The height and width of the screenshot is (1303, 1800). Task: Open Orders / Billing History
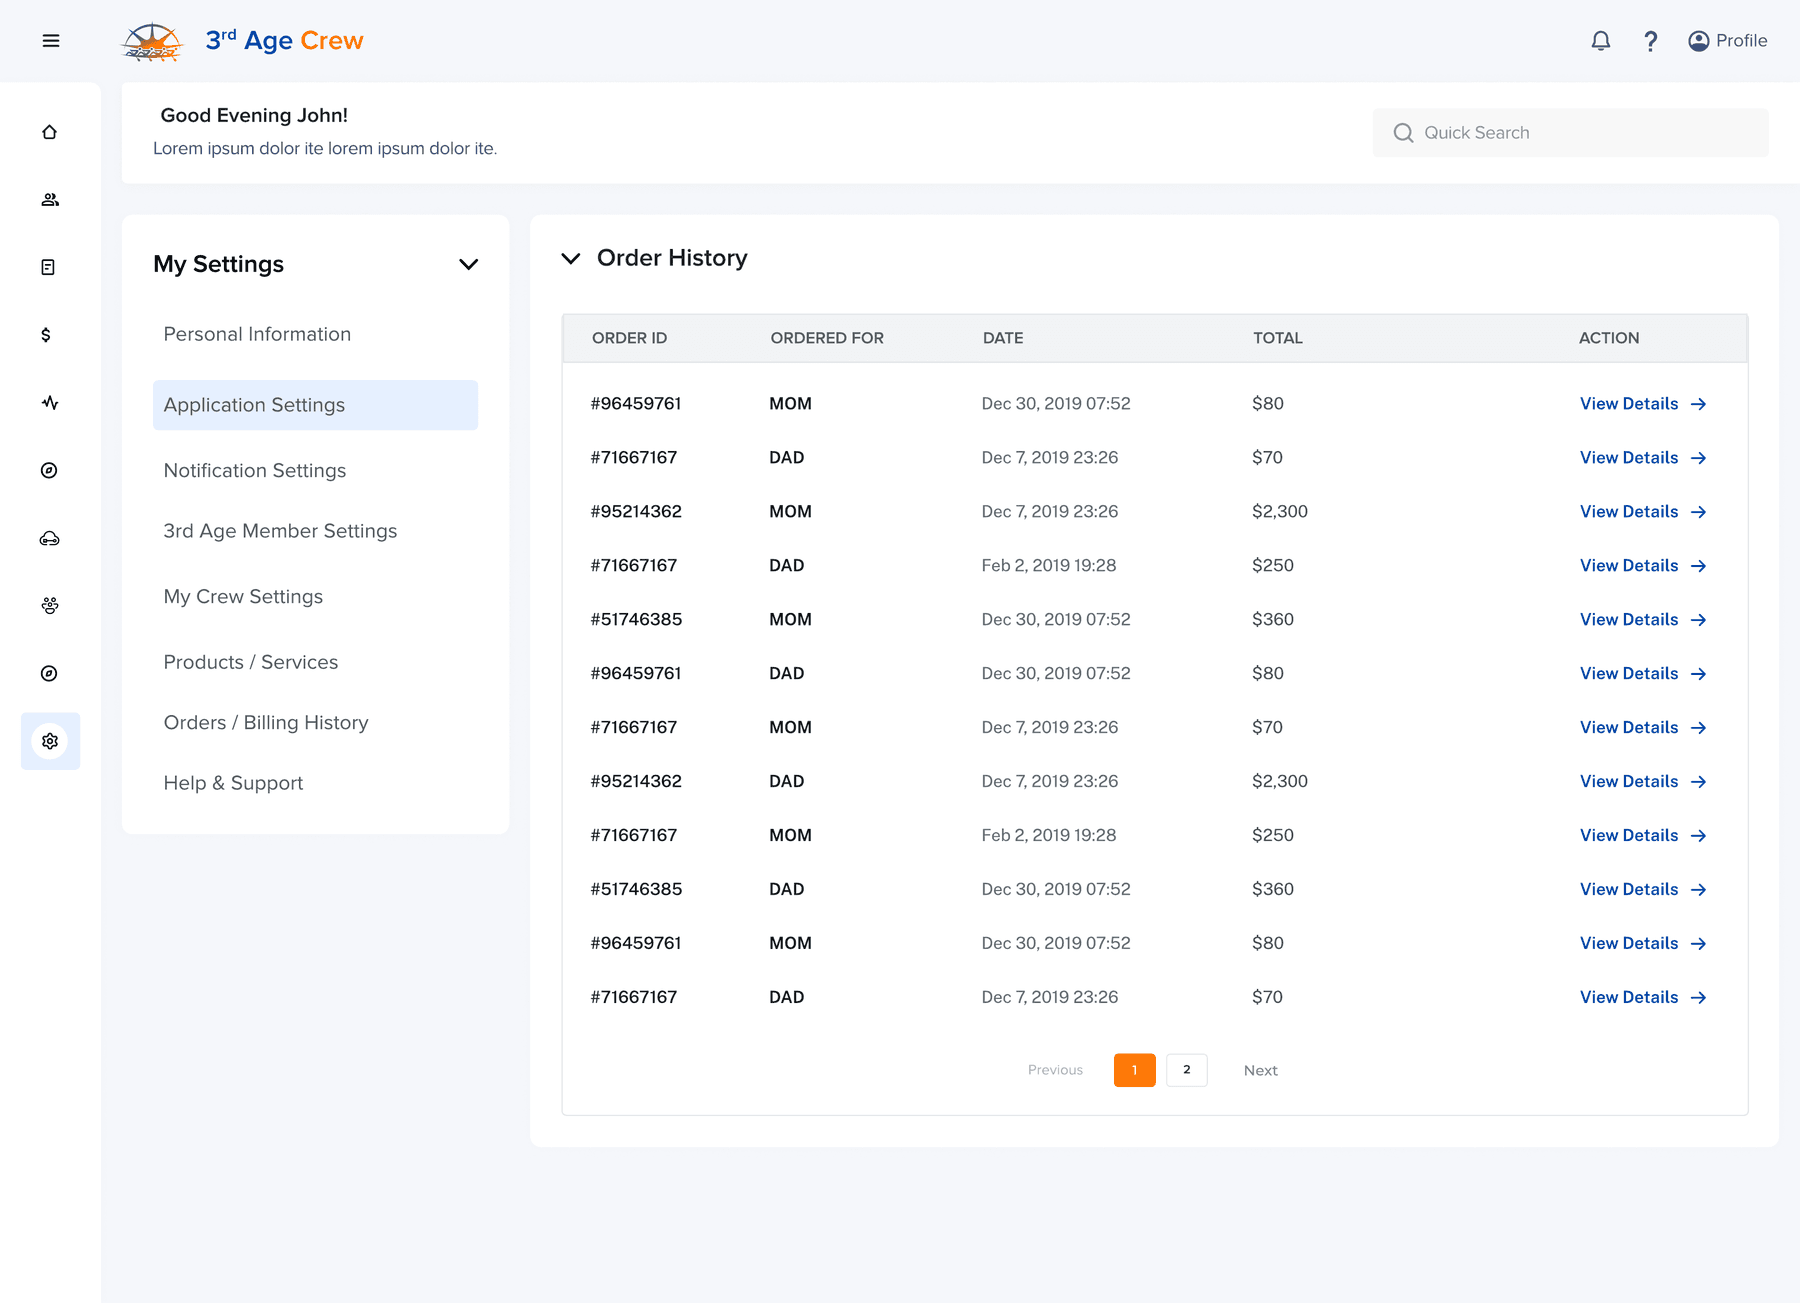pos(266,722)
